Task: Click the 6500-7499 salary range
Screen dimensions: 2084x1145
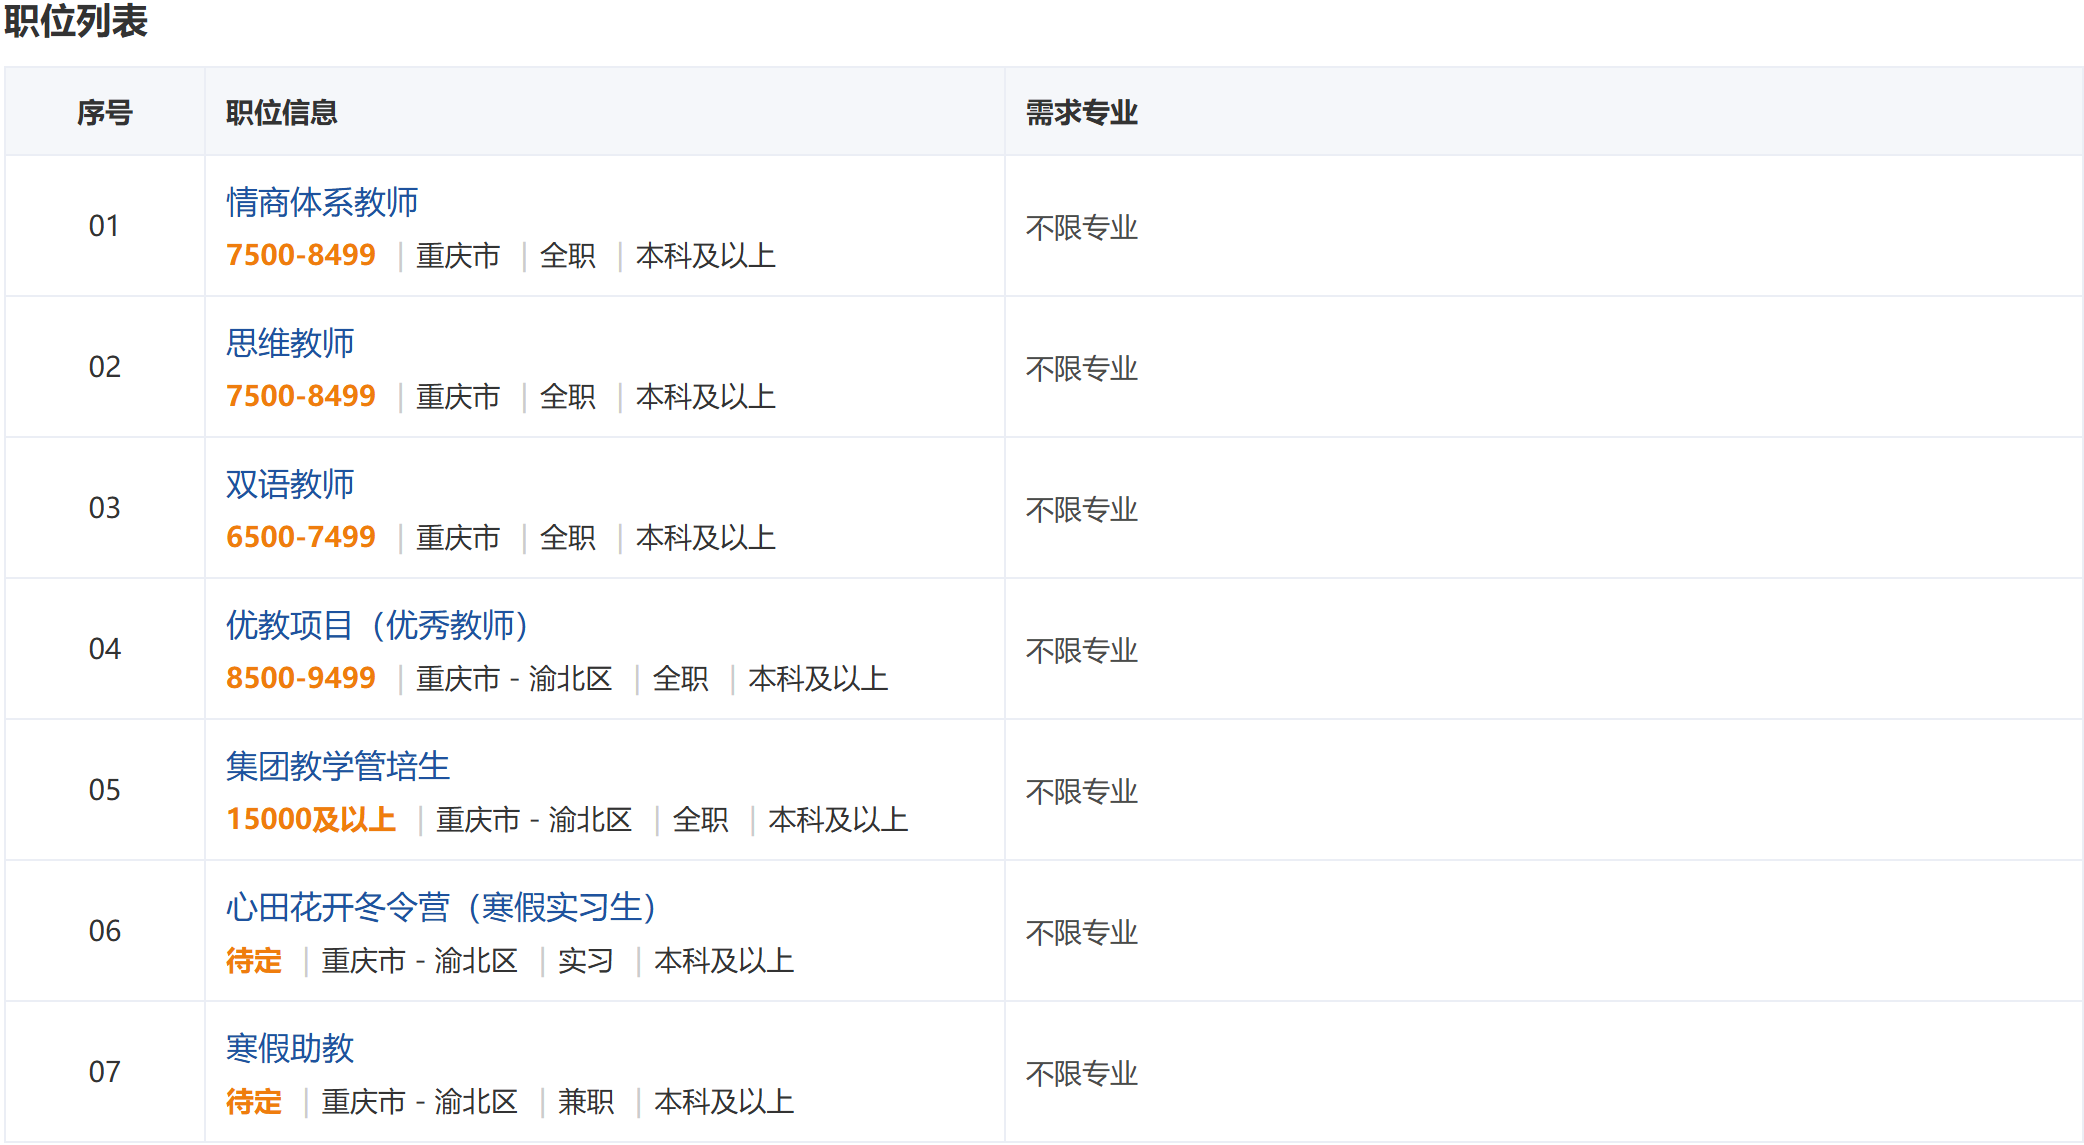Action: coord(301,537)
